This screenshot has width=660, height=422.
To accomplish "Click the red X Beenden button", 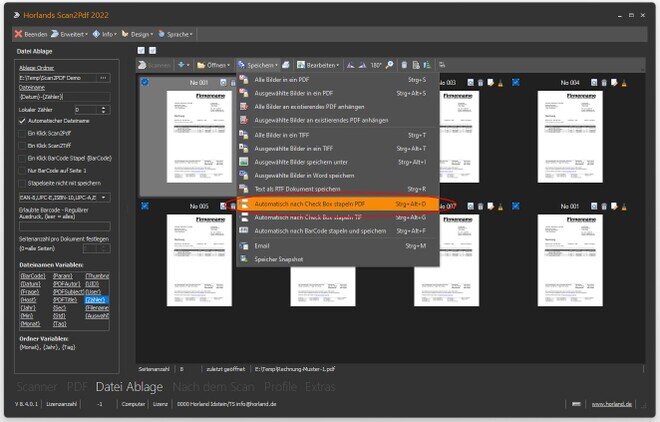I will [x=30, y=34].
